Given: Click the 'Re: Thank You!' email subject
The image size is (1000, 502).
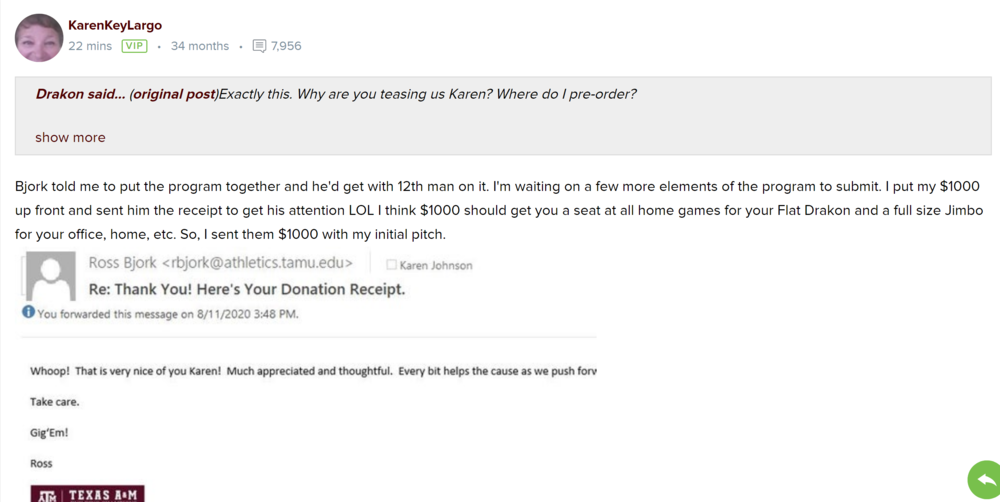Looking at the screenshot, I should [246, 289].
